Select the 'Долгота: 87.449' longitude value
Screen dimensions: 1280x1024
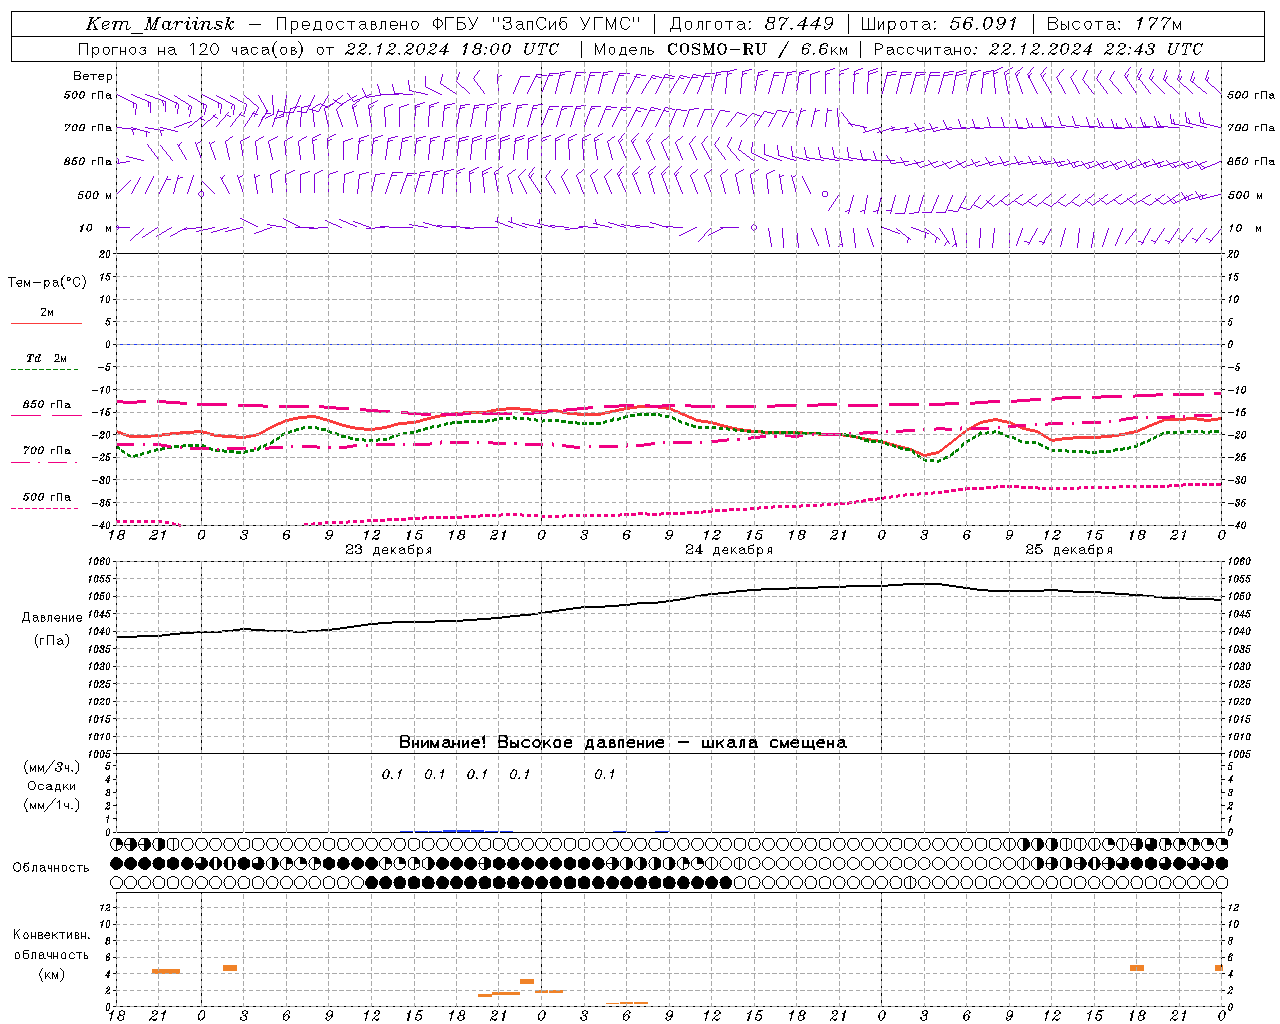coord(752,24)
